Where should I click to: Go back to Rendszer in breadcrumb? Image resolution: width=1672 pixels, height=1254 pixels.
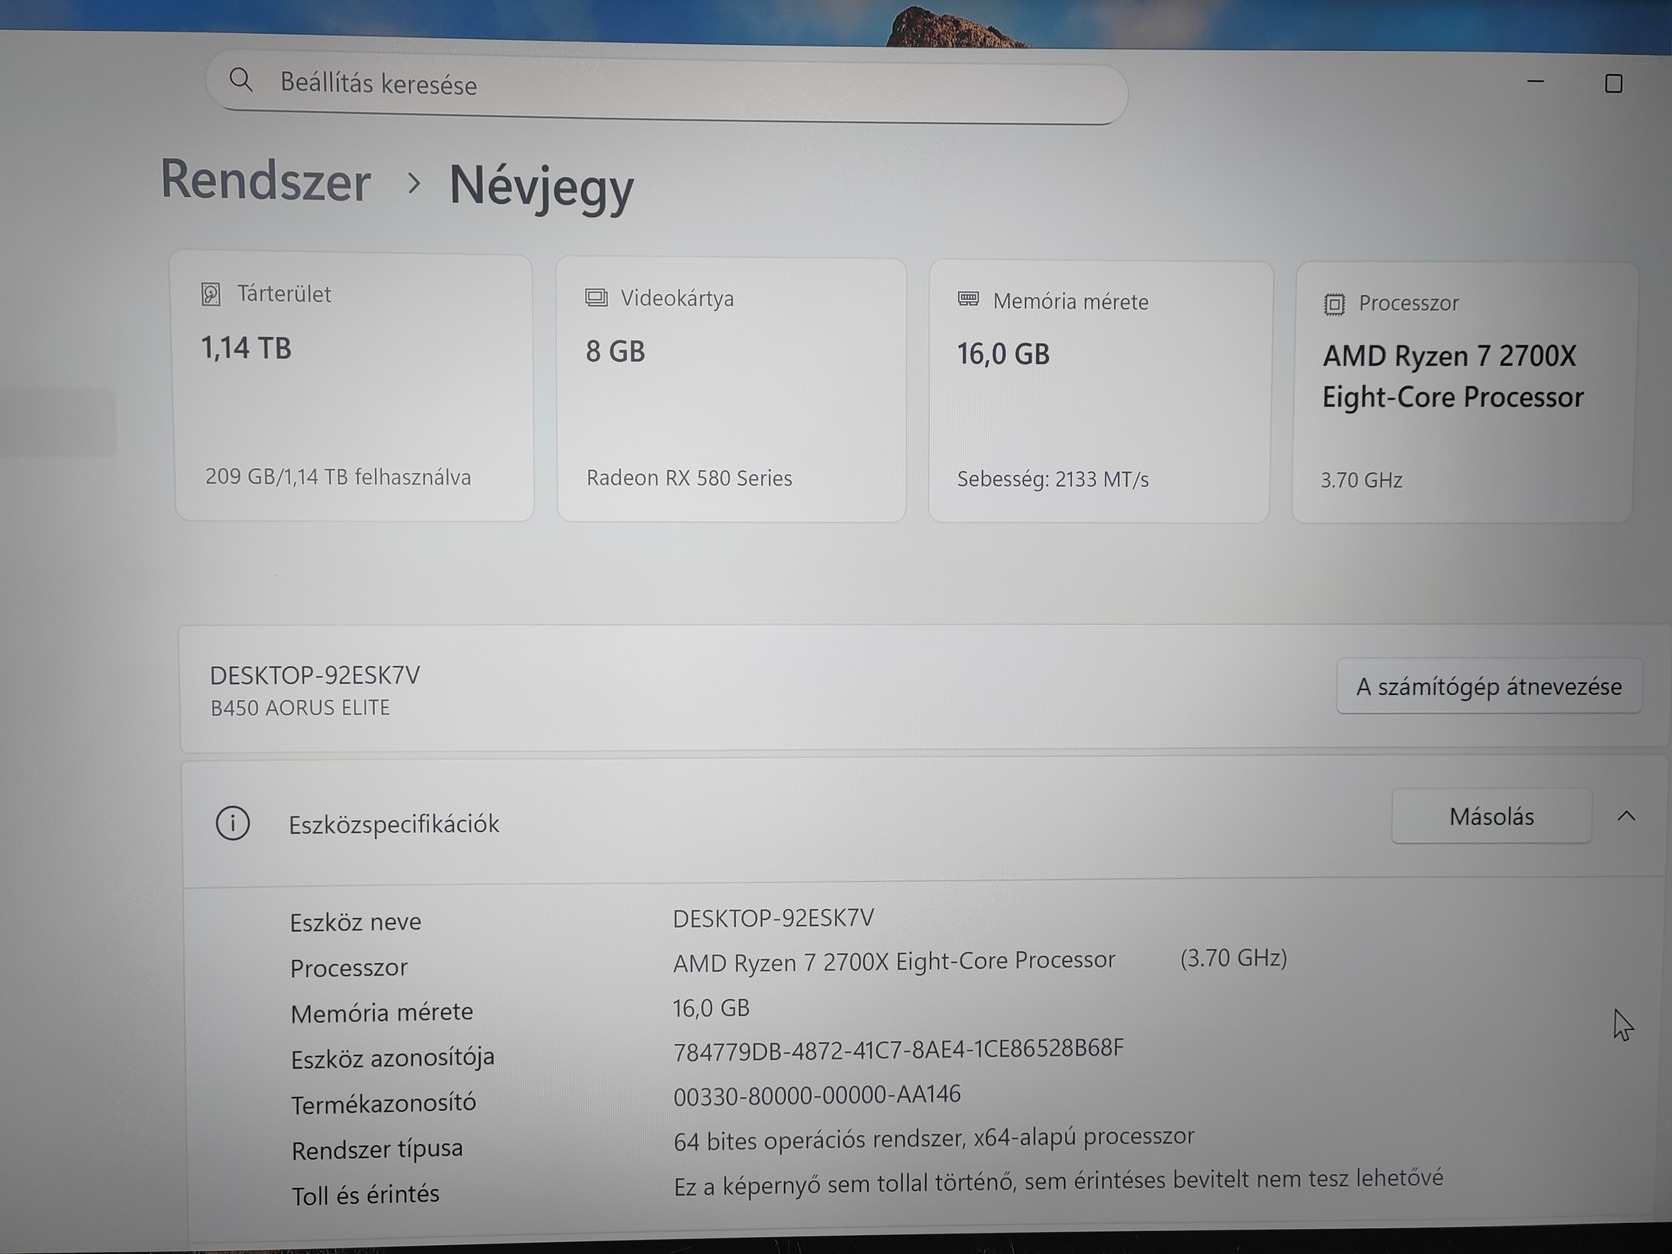tap(266, 181)
